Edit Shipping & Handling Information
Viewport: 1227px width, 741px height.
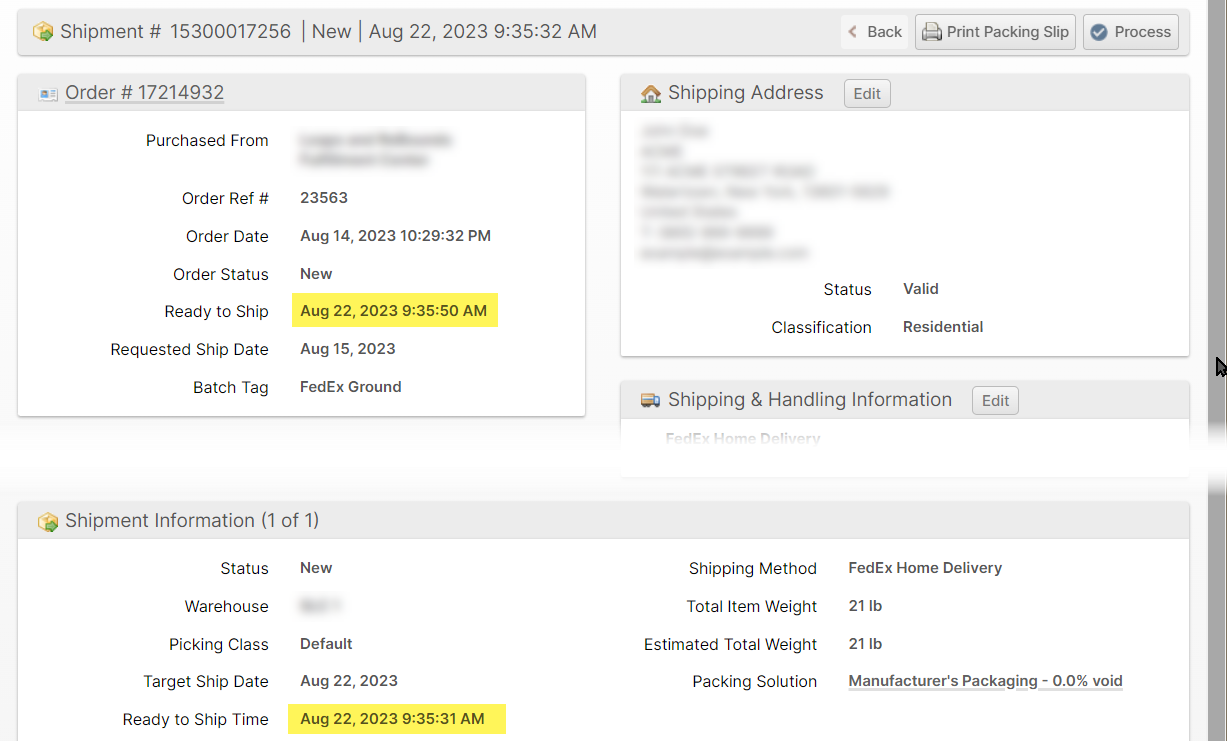[995, 401]
